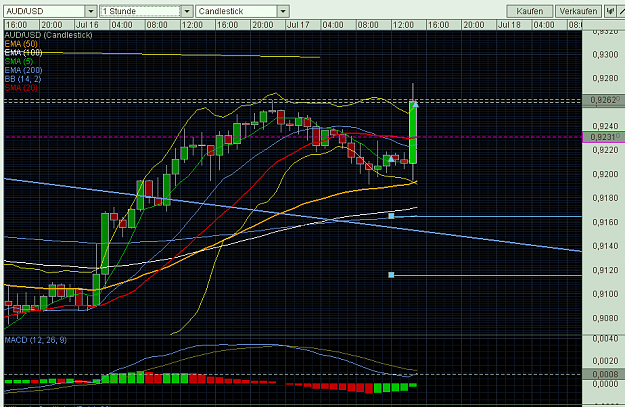Image resolution: width=625 pixels, height=407 pixels.
Task: Click the purple 0,9231 price level label
Action: click(604, 137)
